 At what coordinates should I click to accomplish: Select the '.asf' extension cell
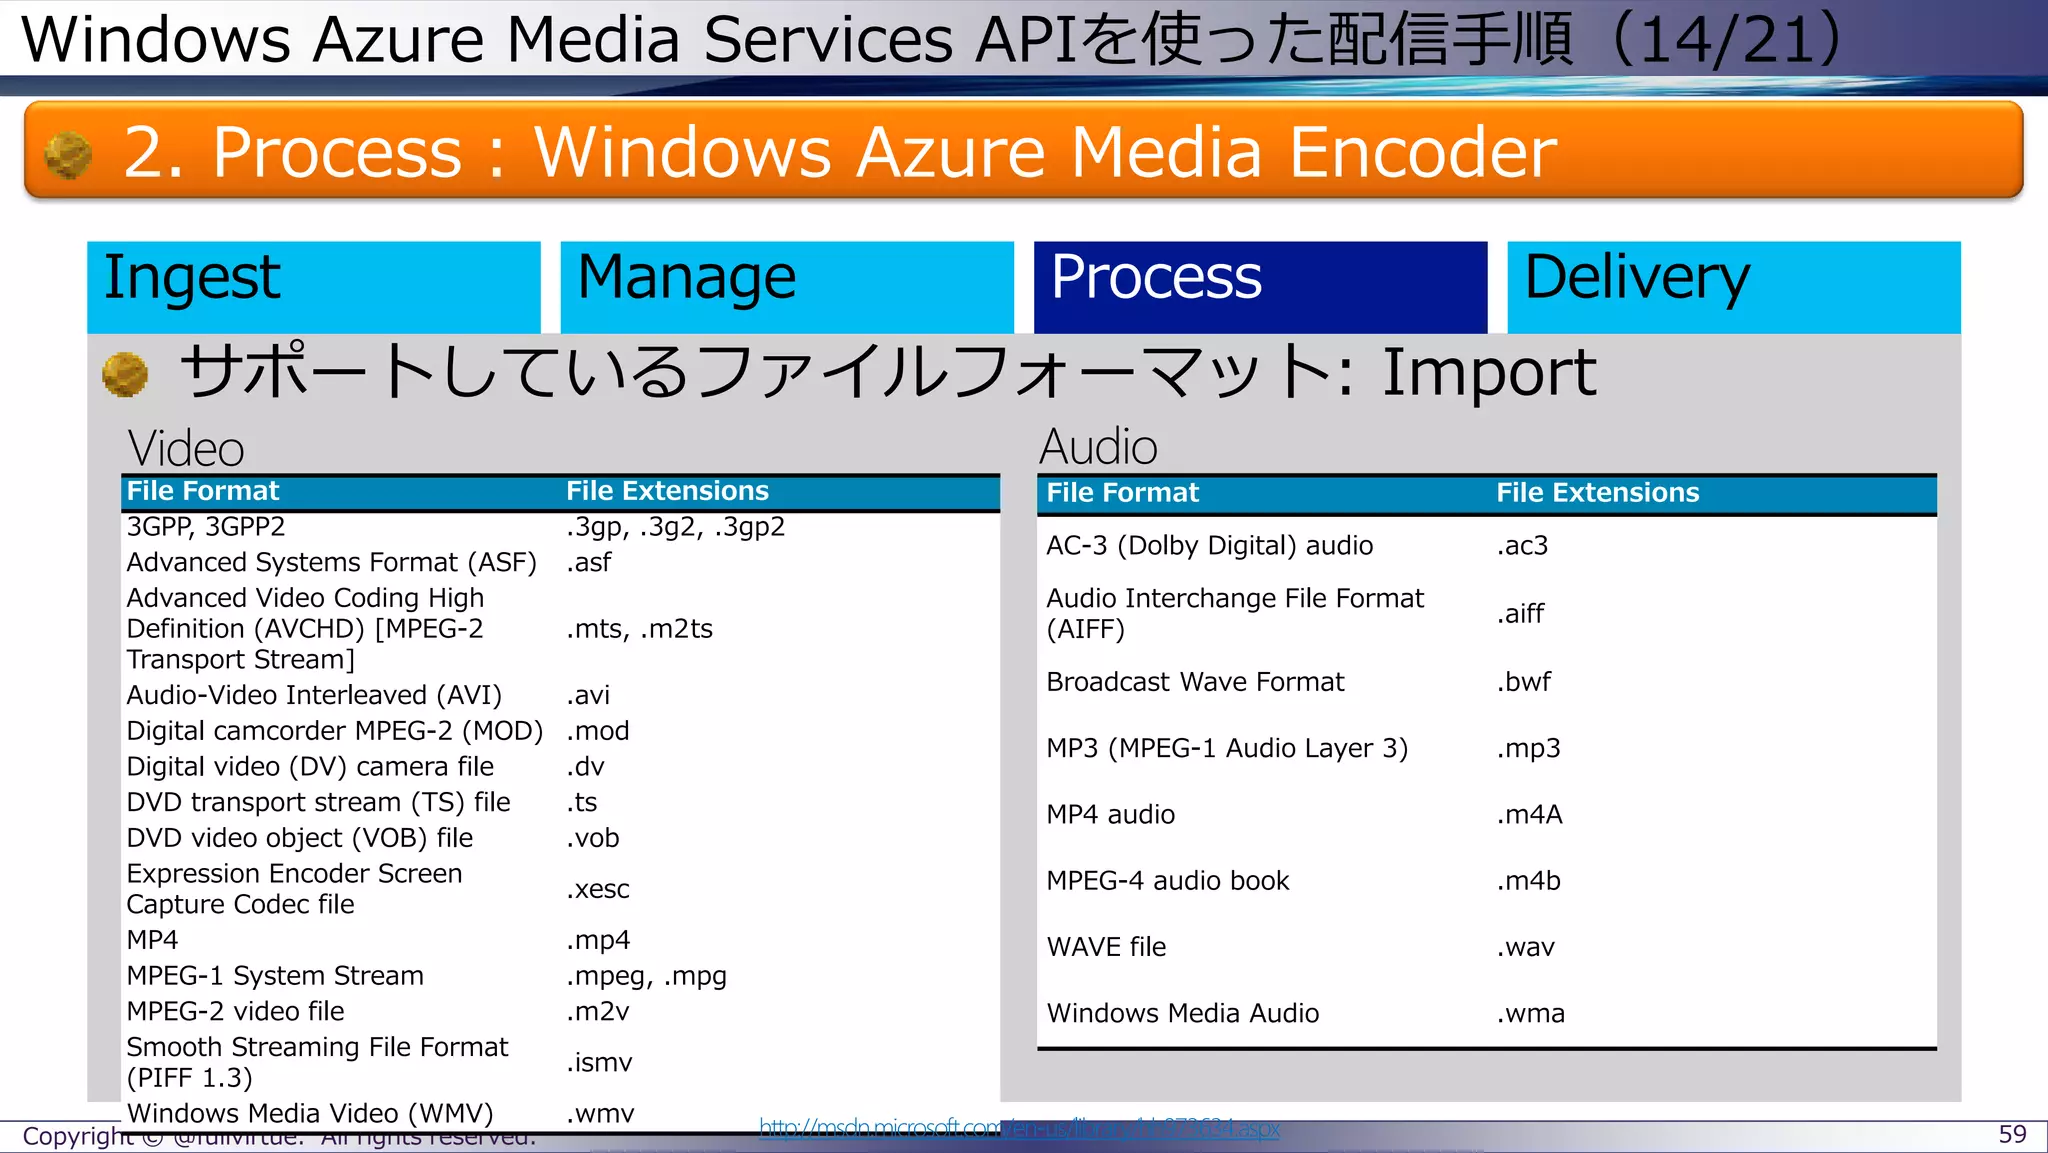pos(589,563)
